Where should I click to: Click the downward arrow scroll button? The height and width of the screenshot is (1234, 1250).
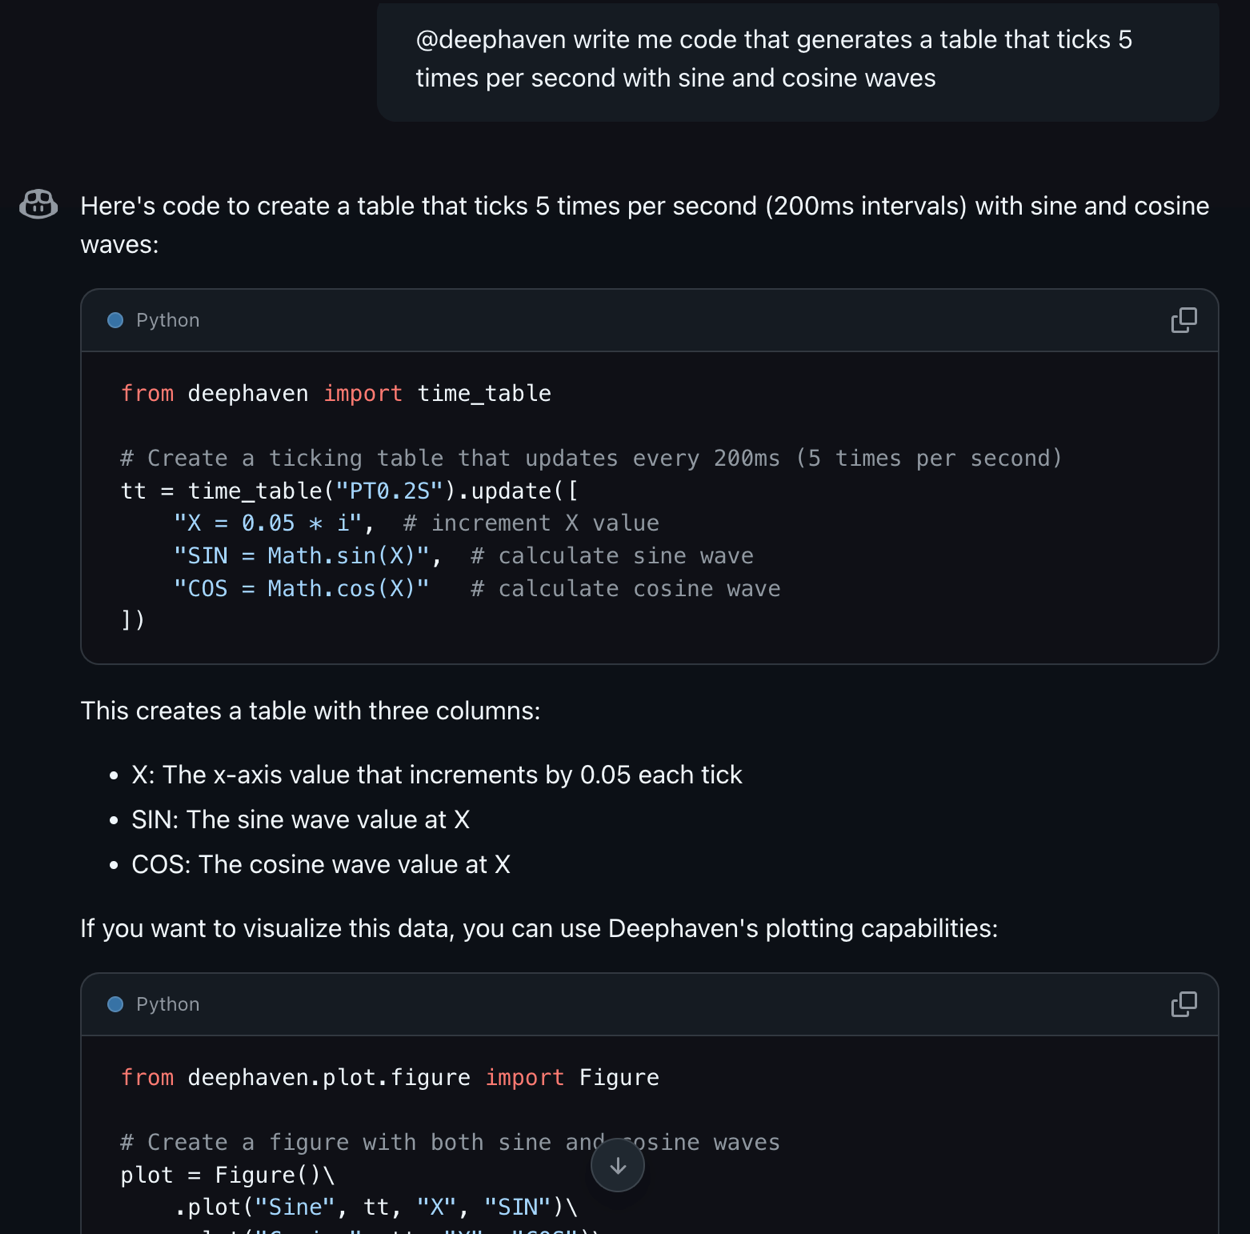click(x=617, y=1164)
